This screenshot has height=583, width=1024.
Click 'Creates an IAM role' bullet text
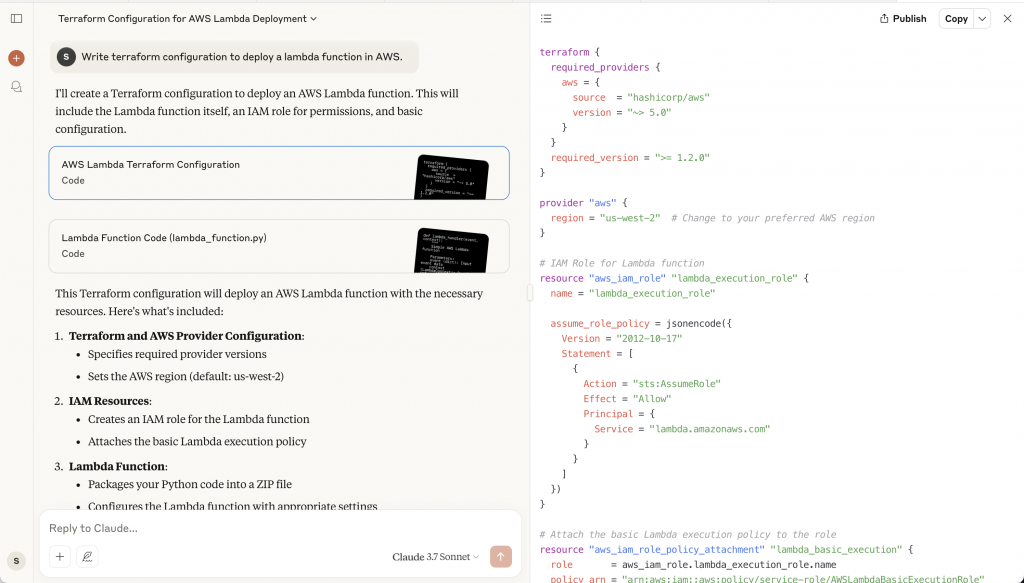tap(199, 420)
